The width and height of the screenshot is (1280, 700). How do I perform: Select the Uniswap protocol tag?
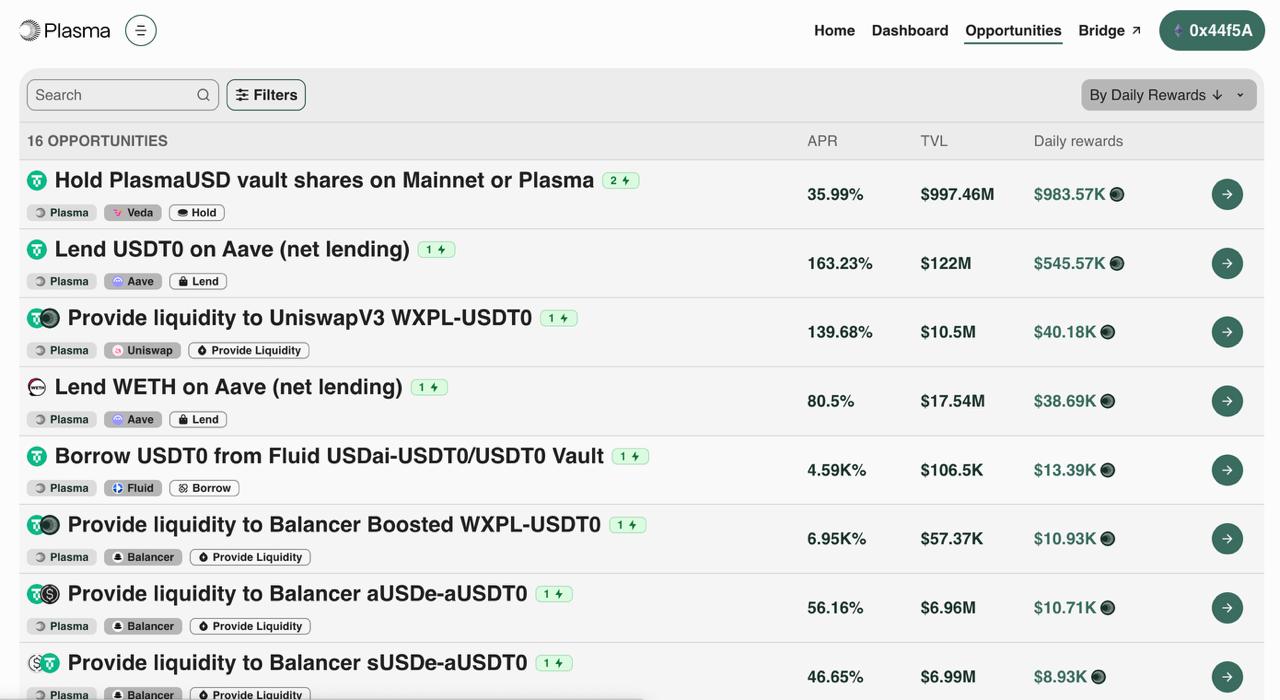(x=142, y=351)
